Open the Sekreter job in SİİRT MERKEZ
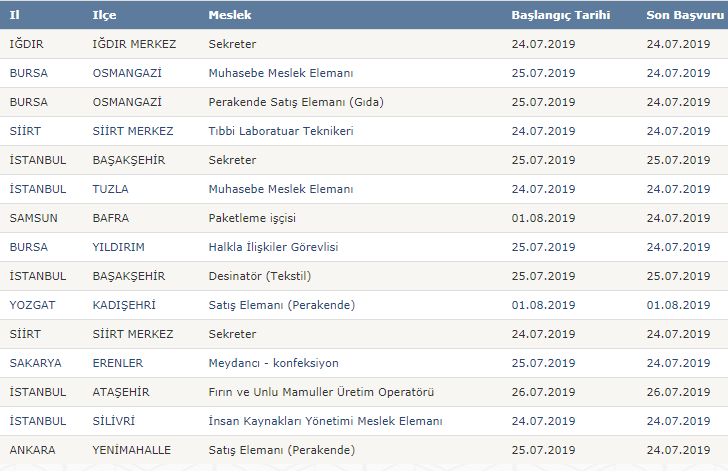 (232, 334)
